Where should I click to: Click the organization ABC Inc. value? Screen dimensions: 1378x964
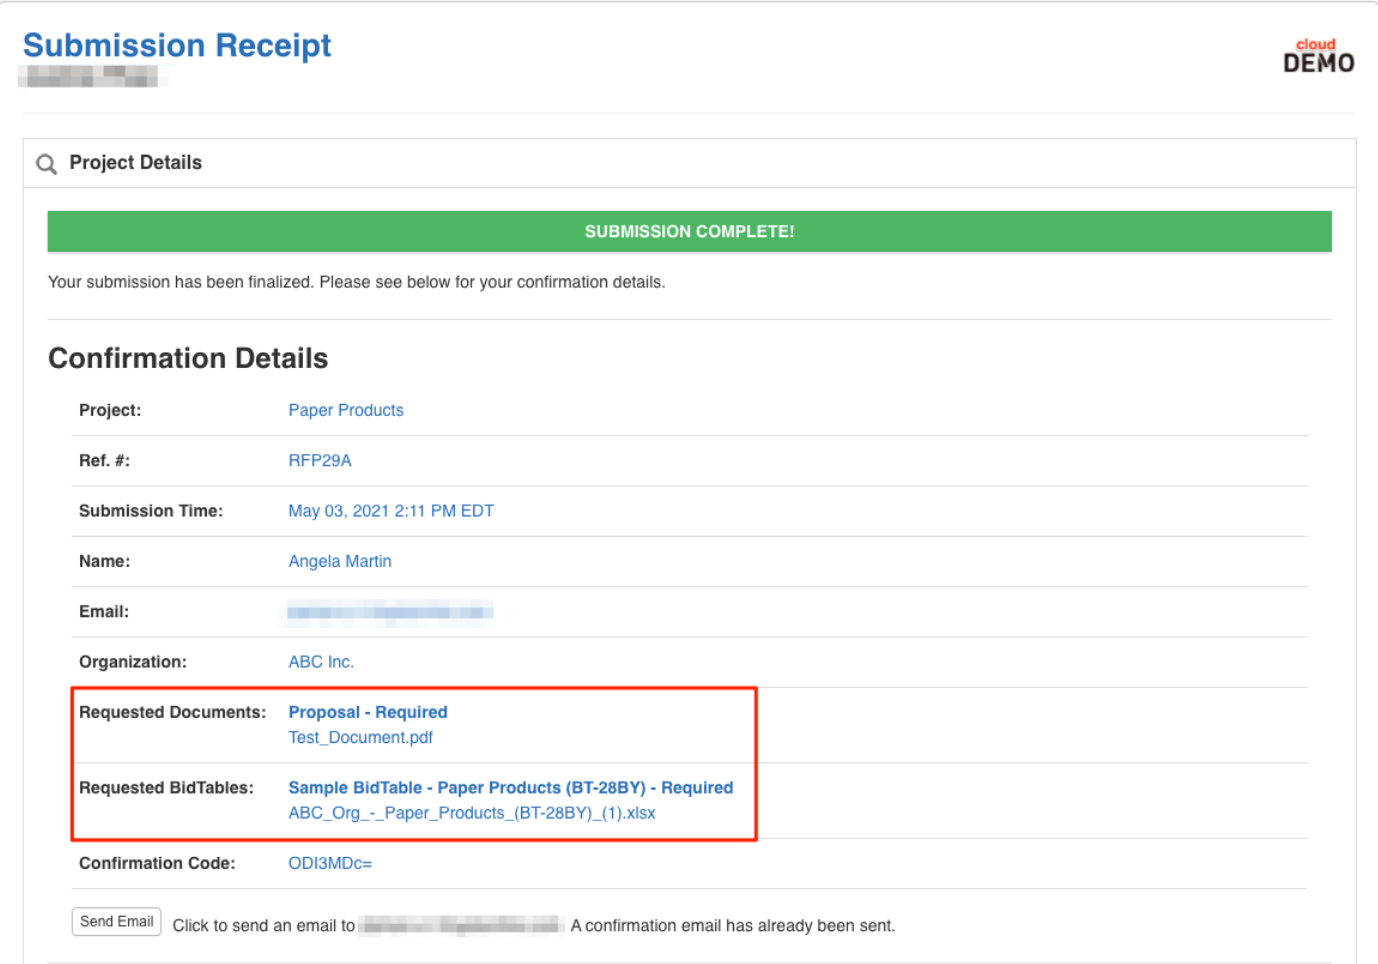click(321, 662)
